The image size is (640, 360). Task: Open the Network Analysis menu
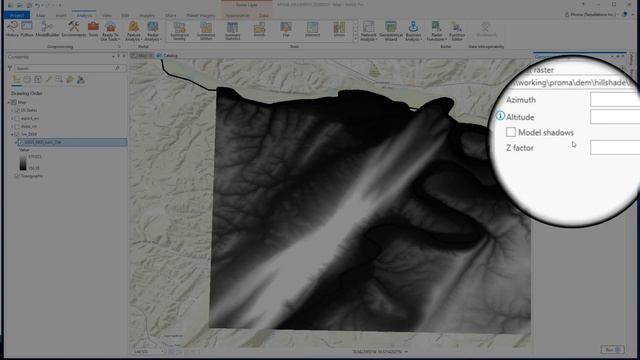[368, 31]
